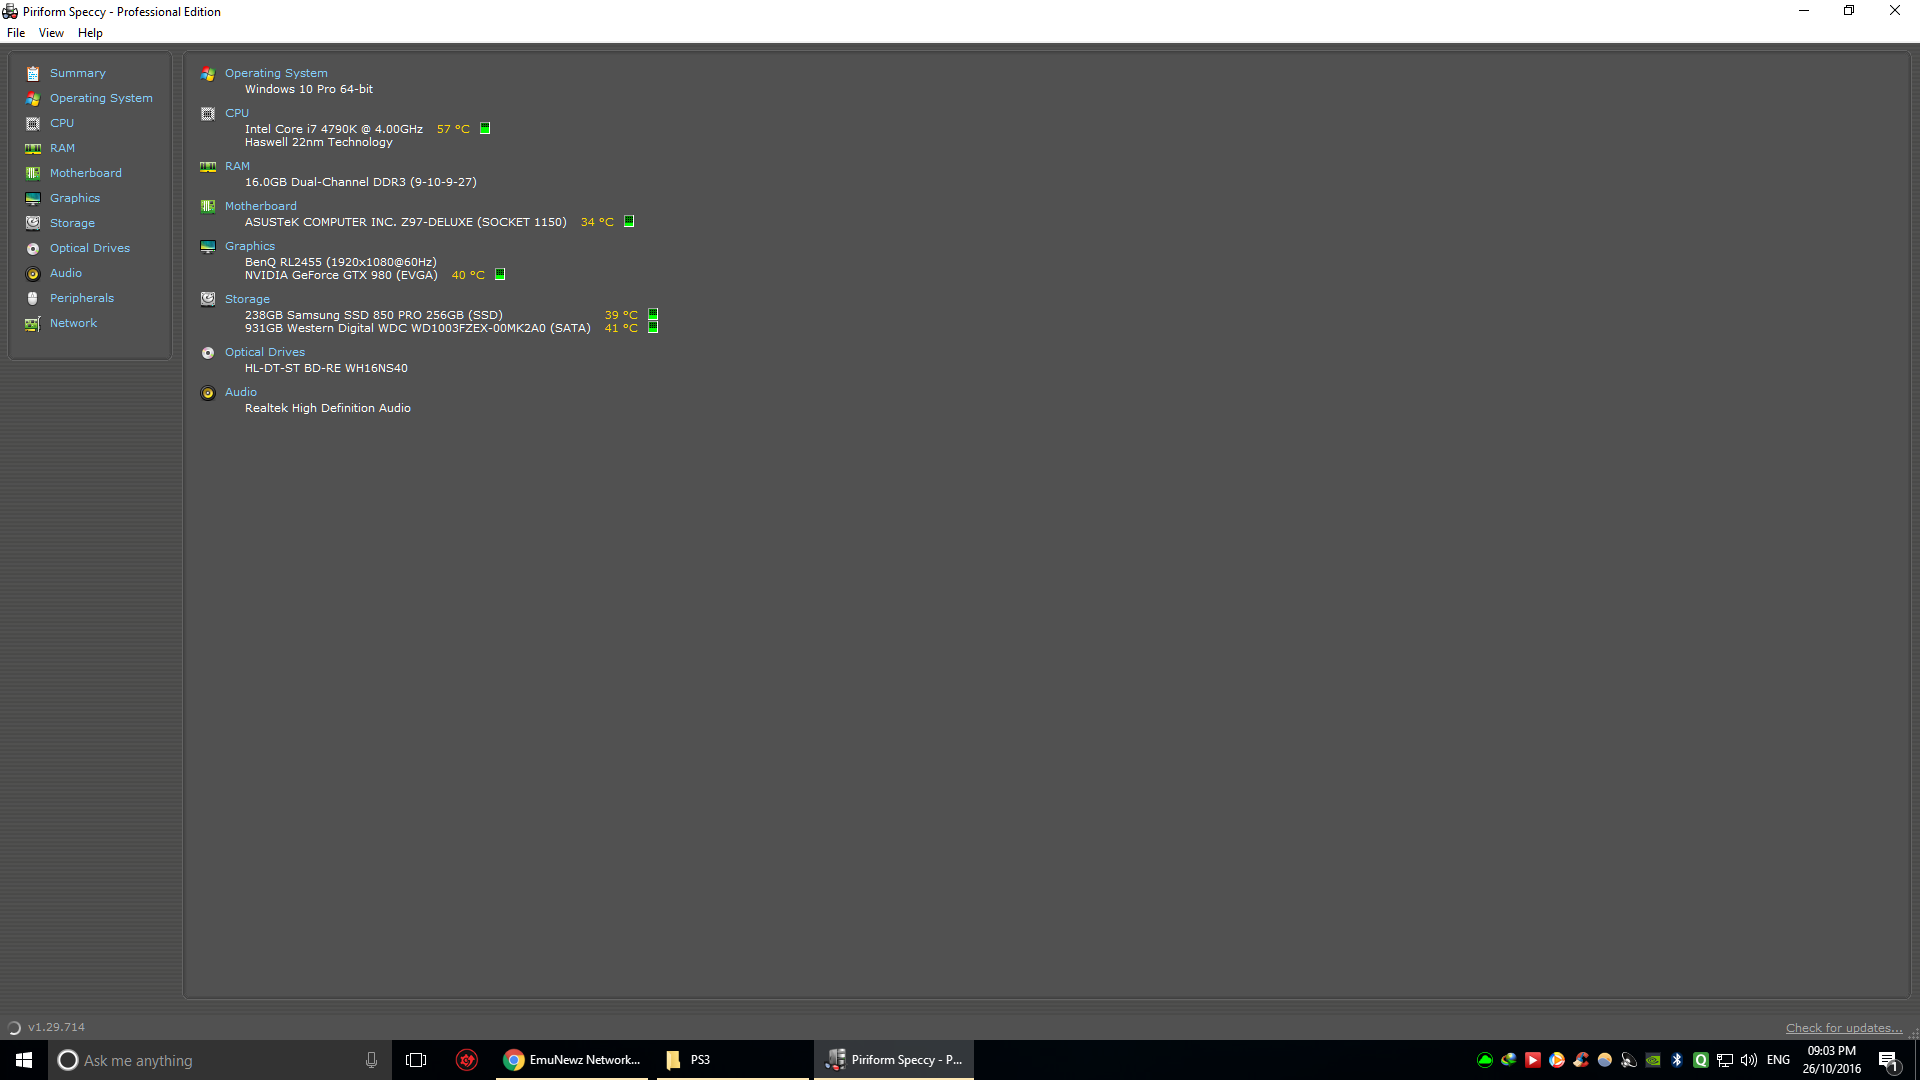
Task: Select Peripherals in the sidebar
Action: tap(82, 299)
